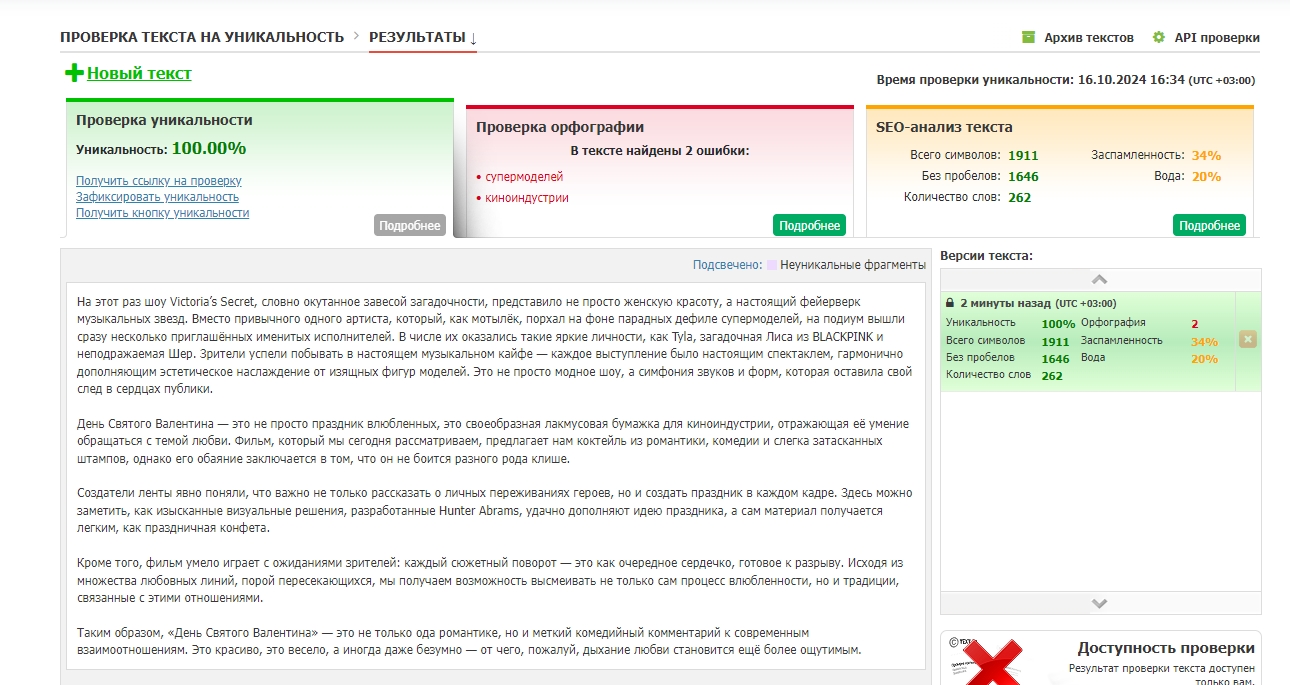This screenshot has height=685, width=1290.
Task: Click the check time 16.10.2024 16:34
Action: 1131,80
